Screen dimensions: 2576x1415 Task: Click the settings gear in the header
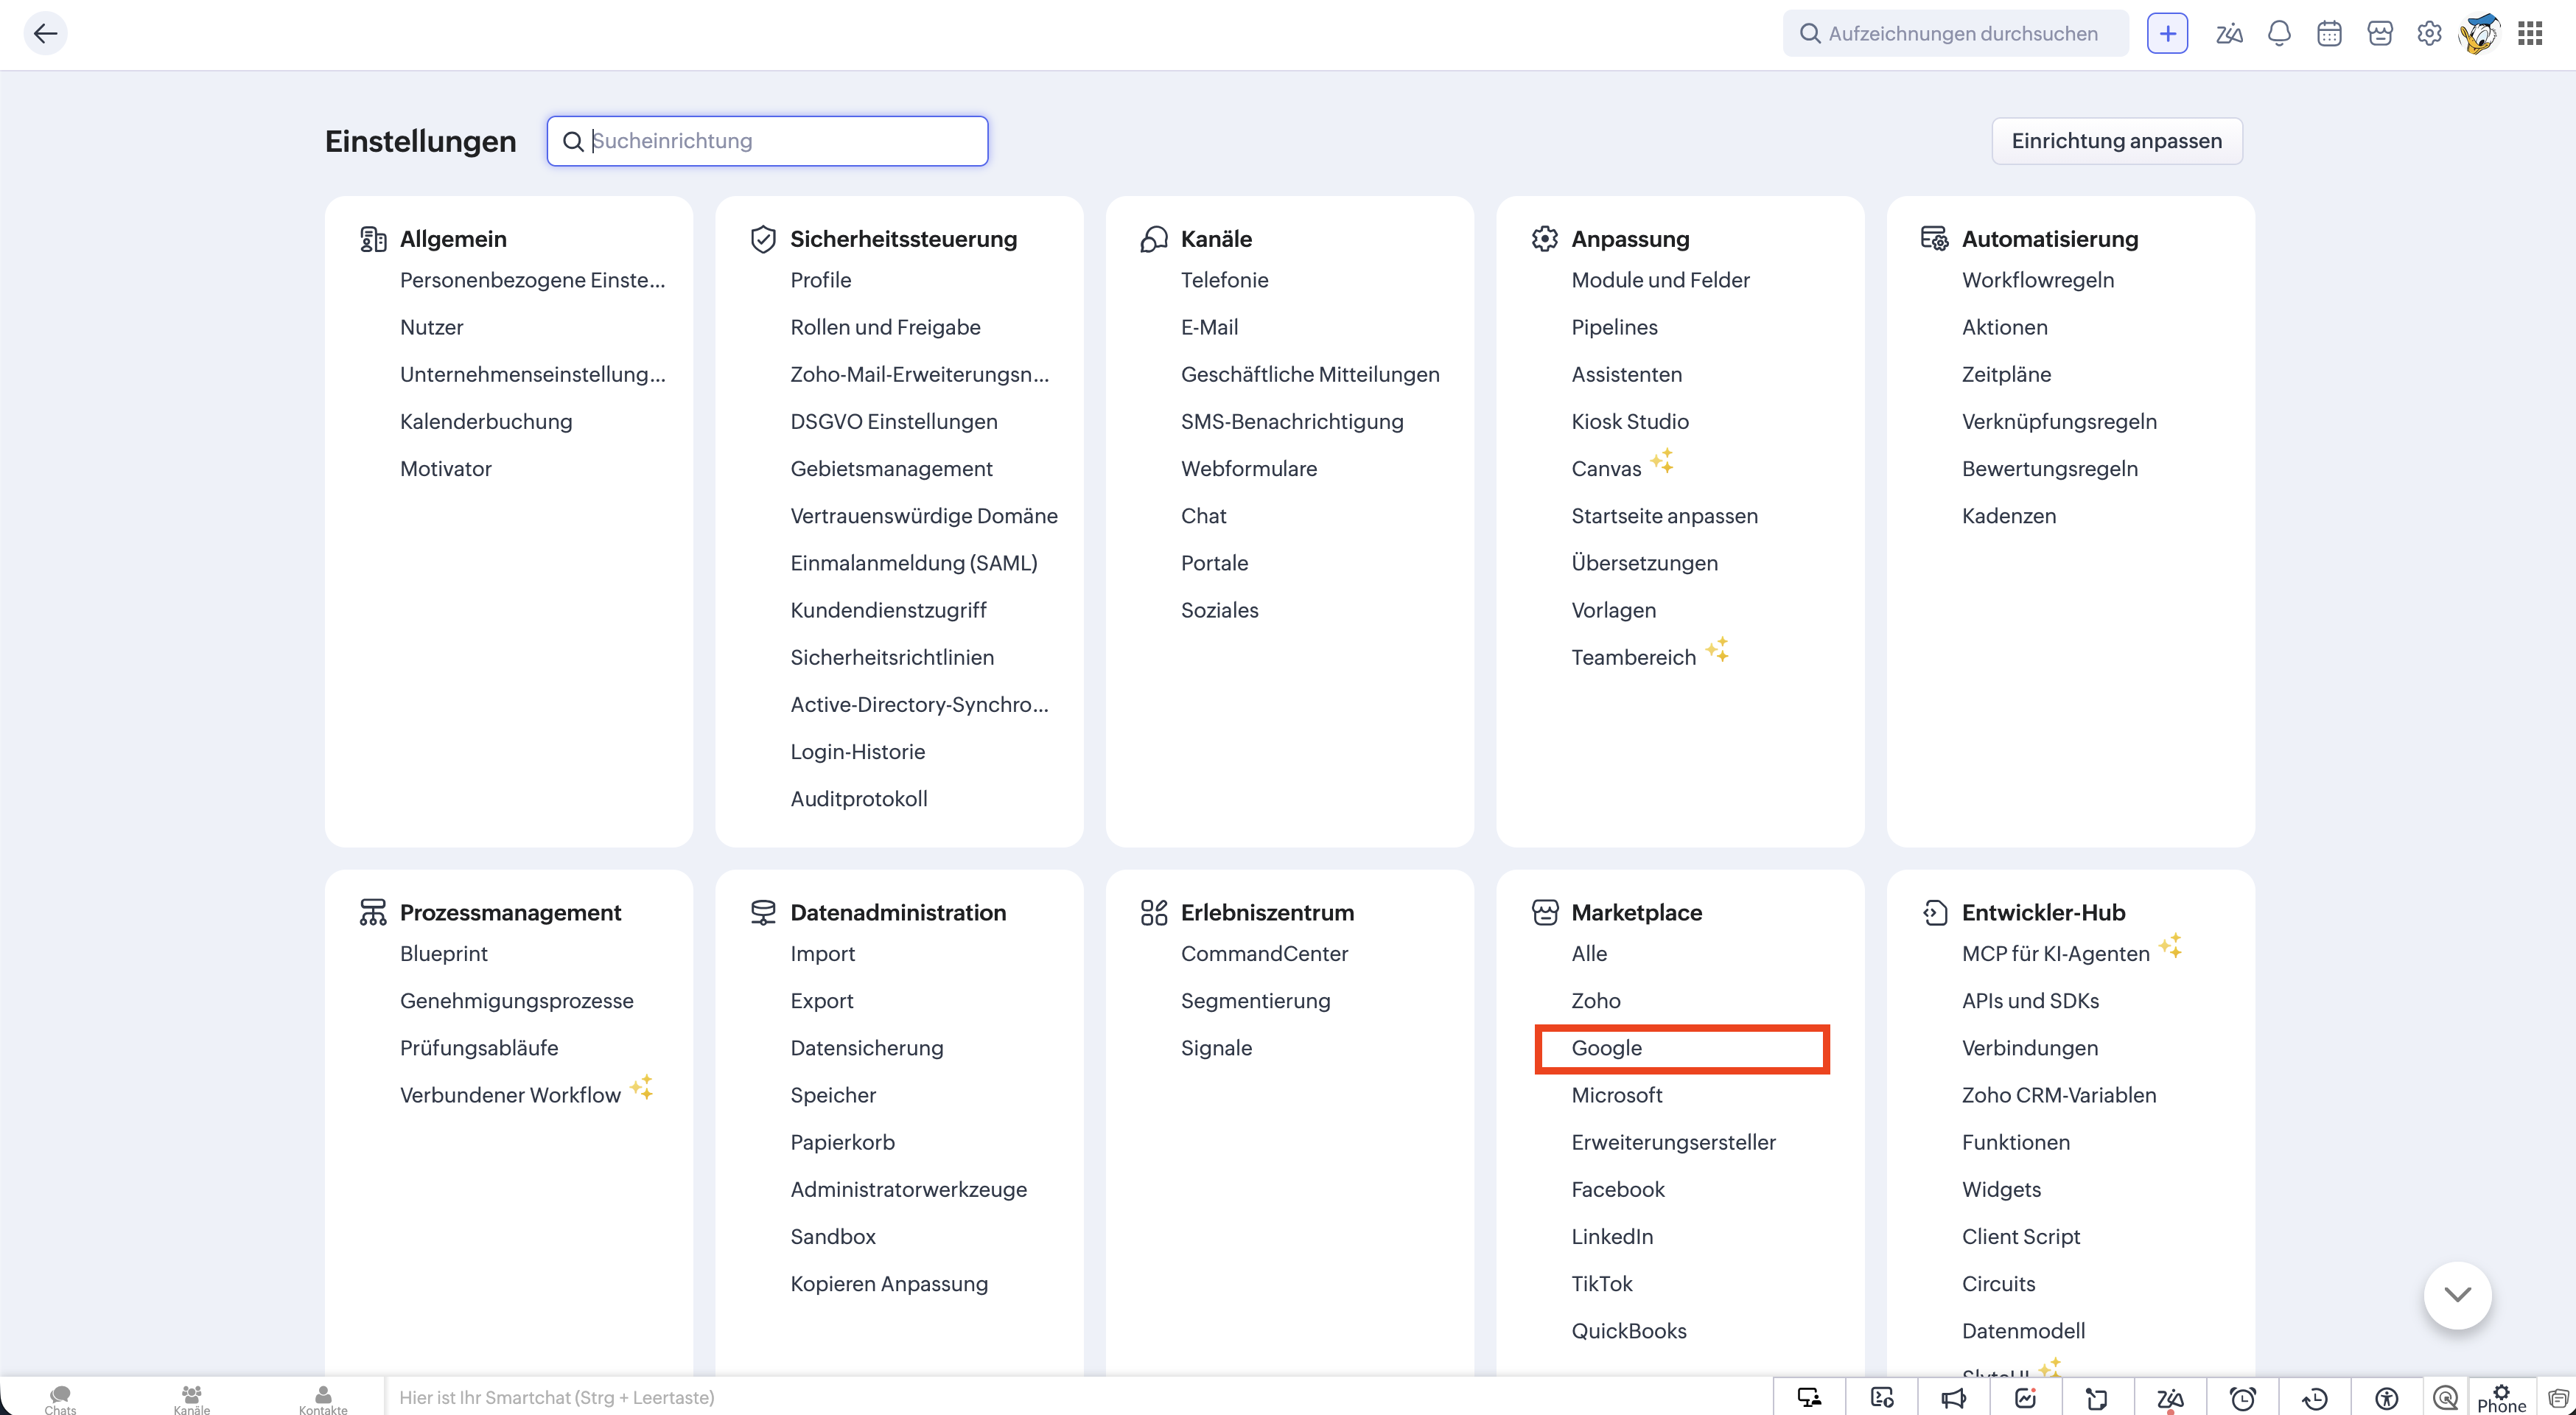point(2429,34)
